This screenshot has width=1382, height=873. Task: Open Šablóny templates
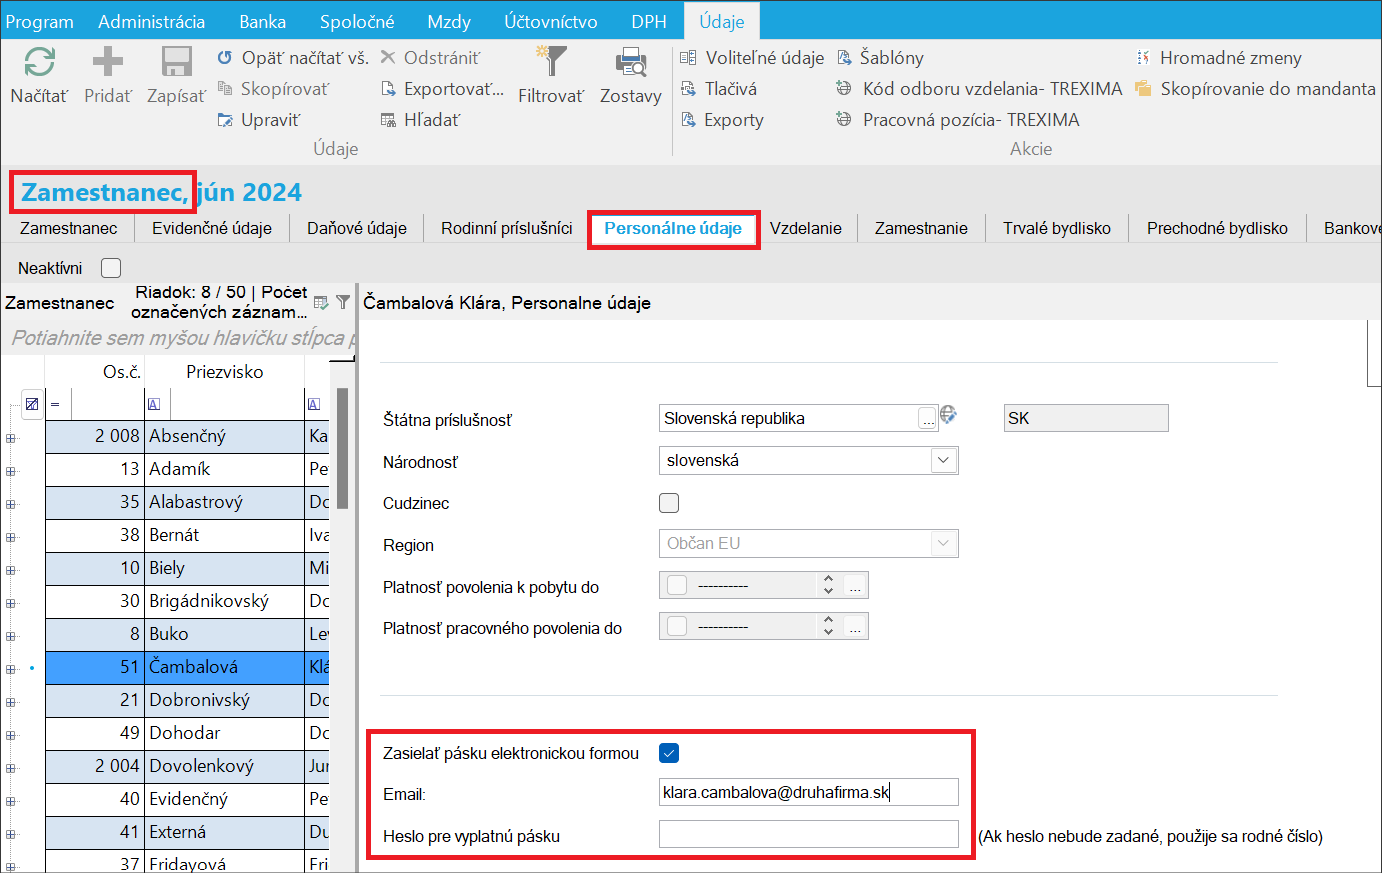880,58
